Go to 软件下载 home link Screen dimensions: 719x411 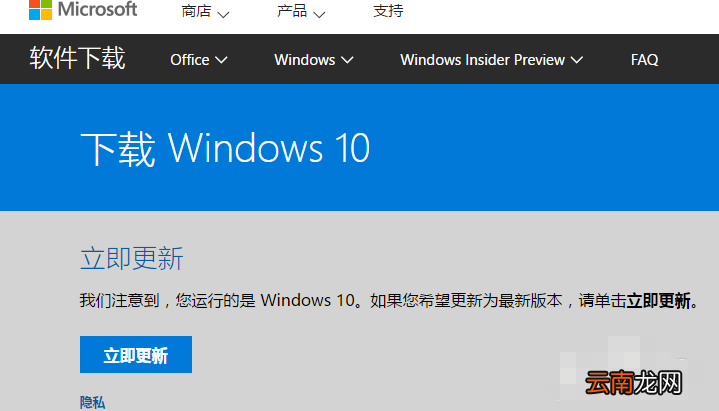[x=77, y=58]
